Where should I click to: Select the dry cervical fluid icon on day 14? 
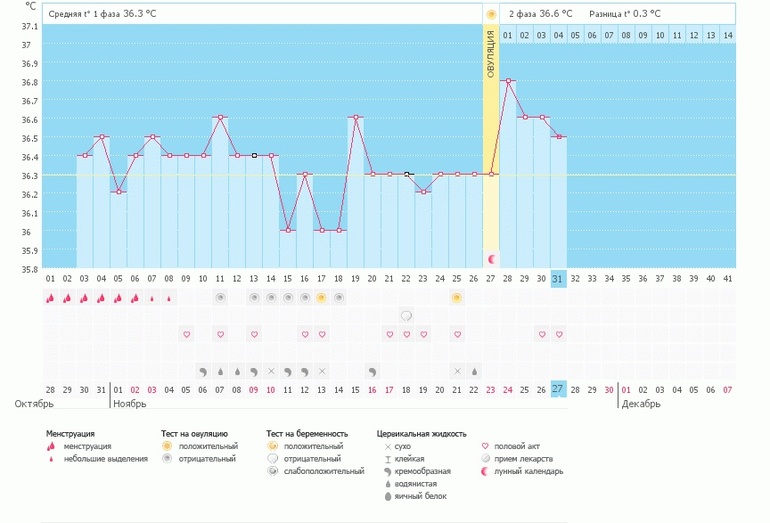271,371
